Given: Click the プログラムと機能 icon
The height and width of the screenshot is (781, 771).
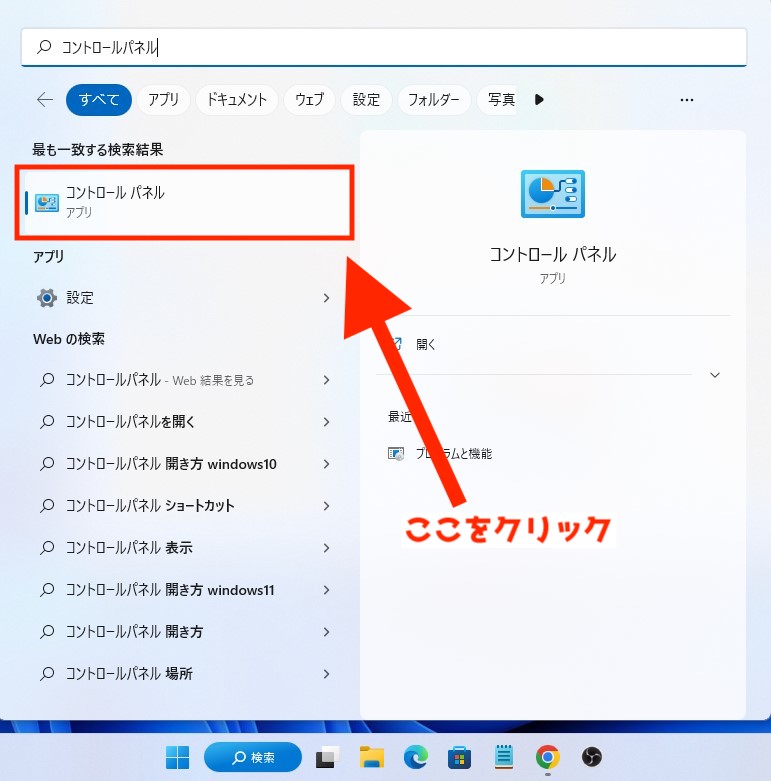Looking at the screenshot, I should tap(396, 454).
